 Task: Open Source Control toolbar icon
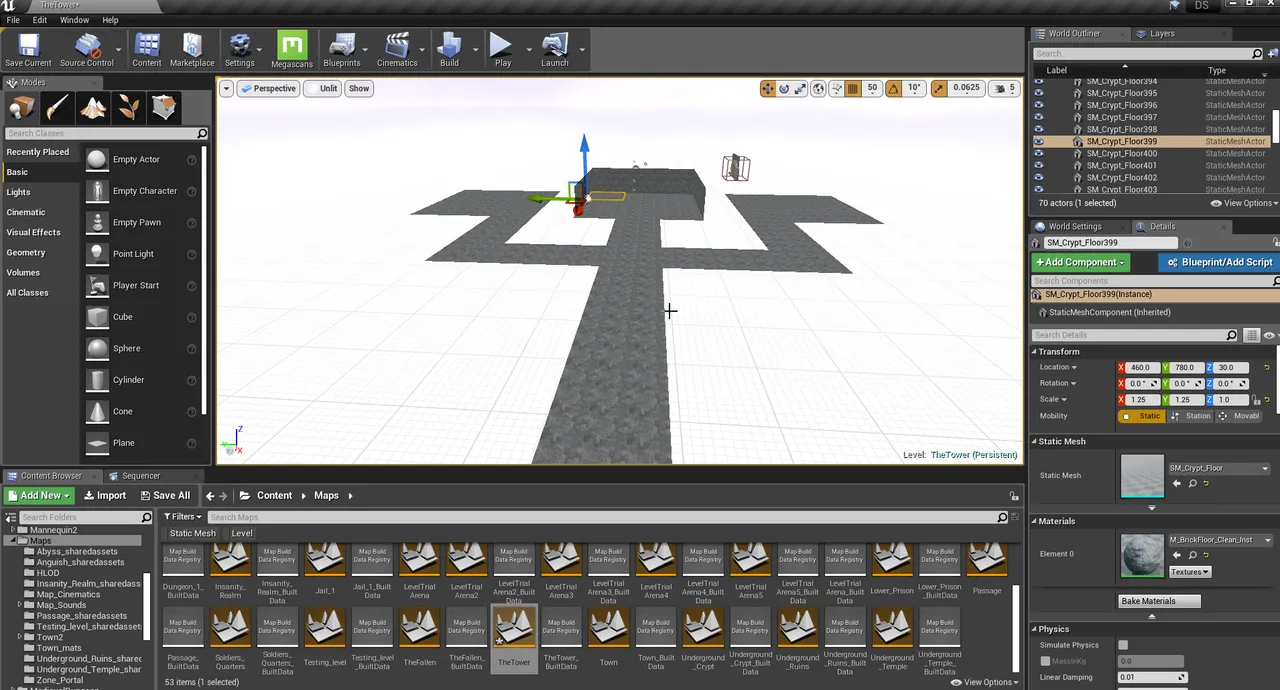pyautogui.click(x=87, y=50)
